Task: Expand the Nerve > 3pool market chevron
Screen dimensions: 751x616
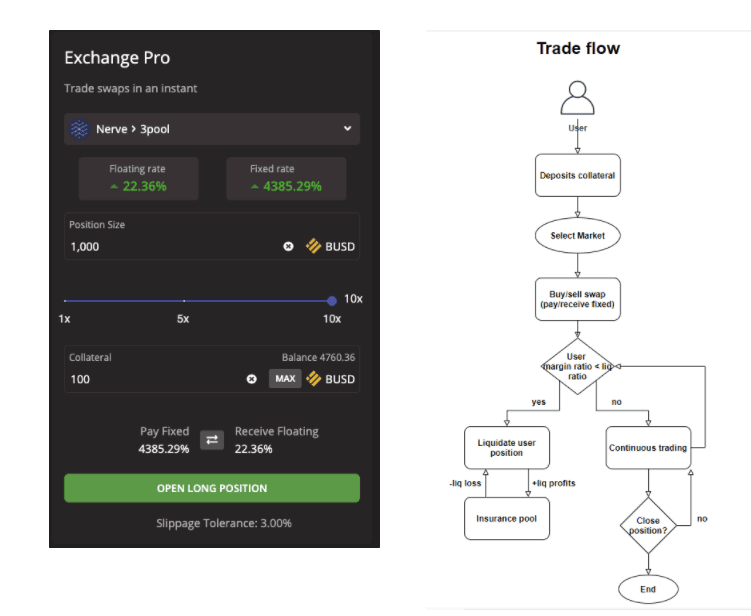Action: coord(347,129)
